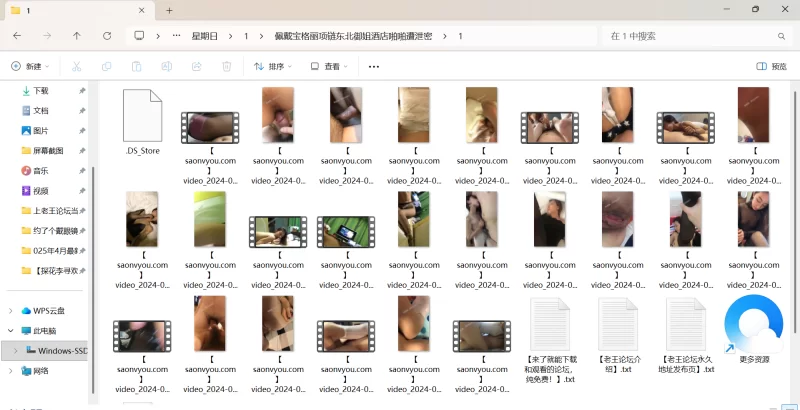
Task: Open the new tab plus button
Action: [x=169, y=10]
